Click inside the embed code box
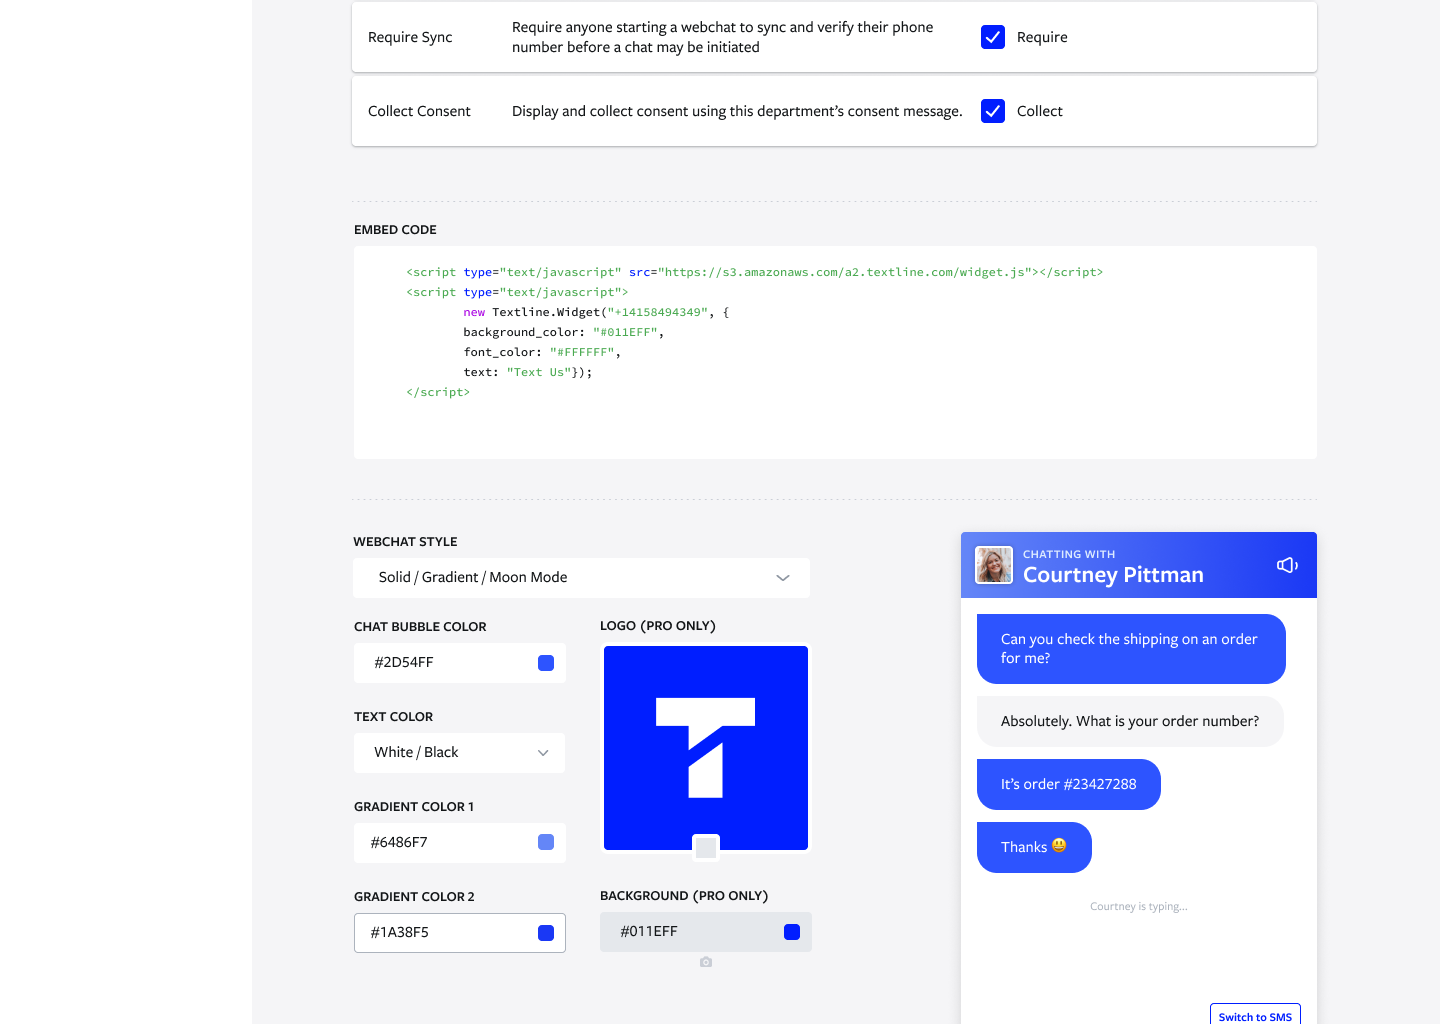Viewport: 1440px width, 1024px height. point(835,353)
